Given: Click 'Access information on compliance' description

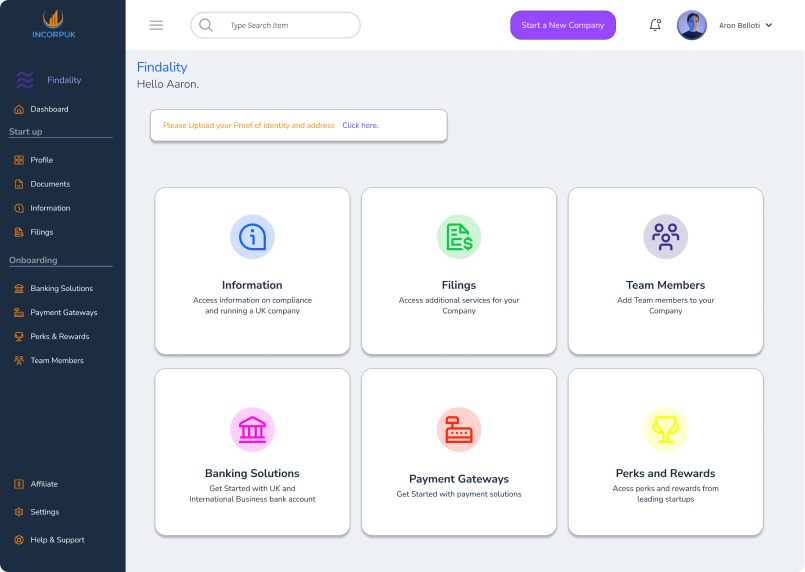Looking at the screenshot, I should [x=252, y=306].
